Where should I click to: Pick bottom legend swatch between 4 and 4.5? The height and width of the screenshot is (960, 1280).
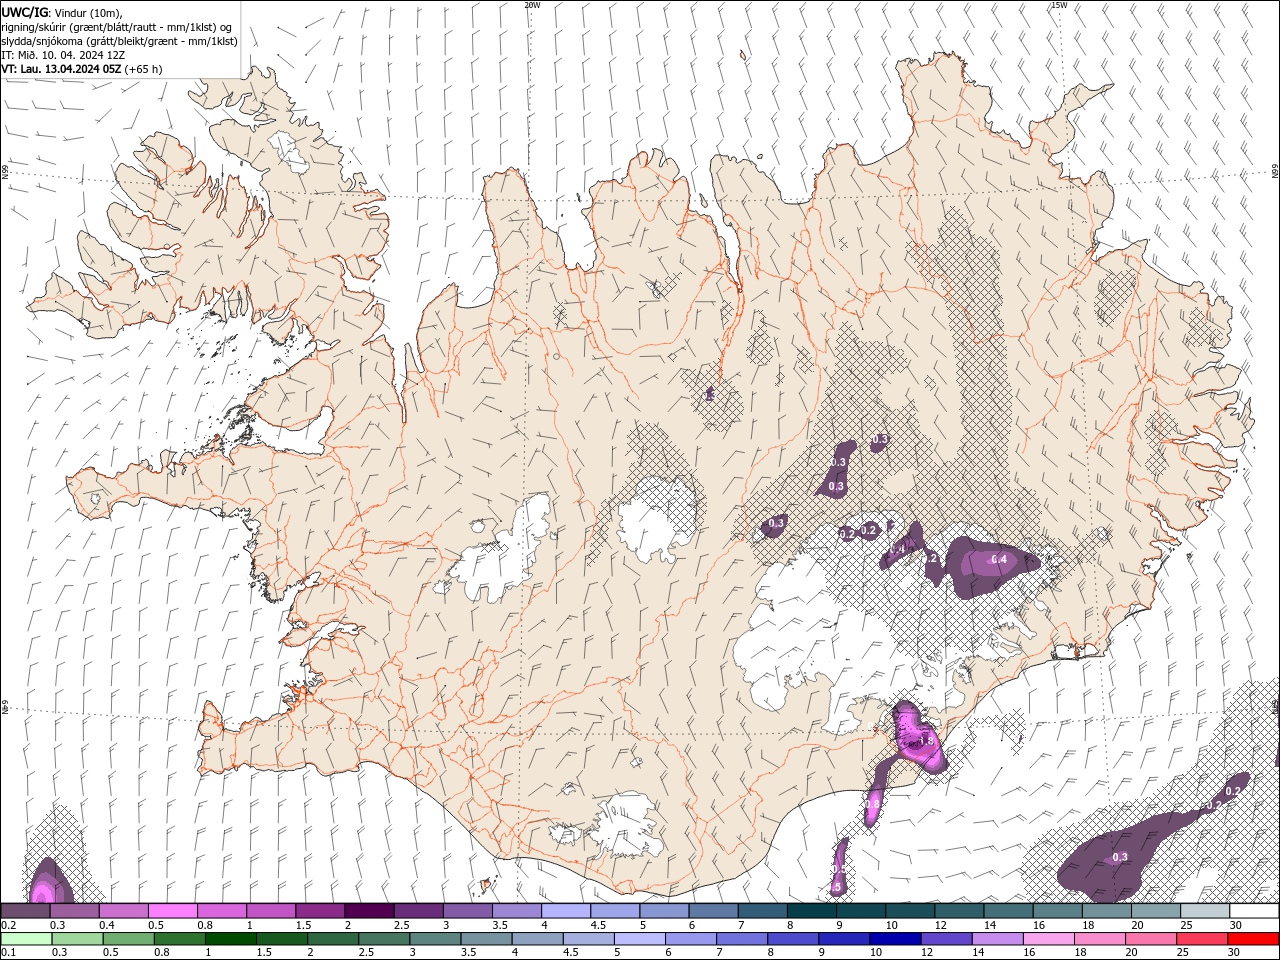[538, 938]
